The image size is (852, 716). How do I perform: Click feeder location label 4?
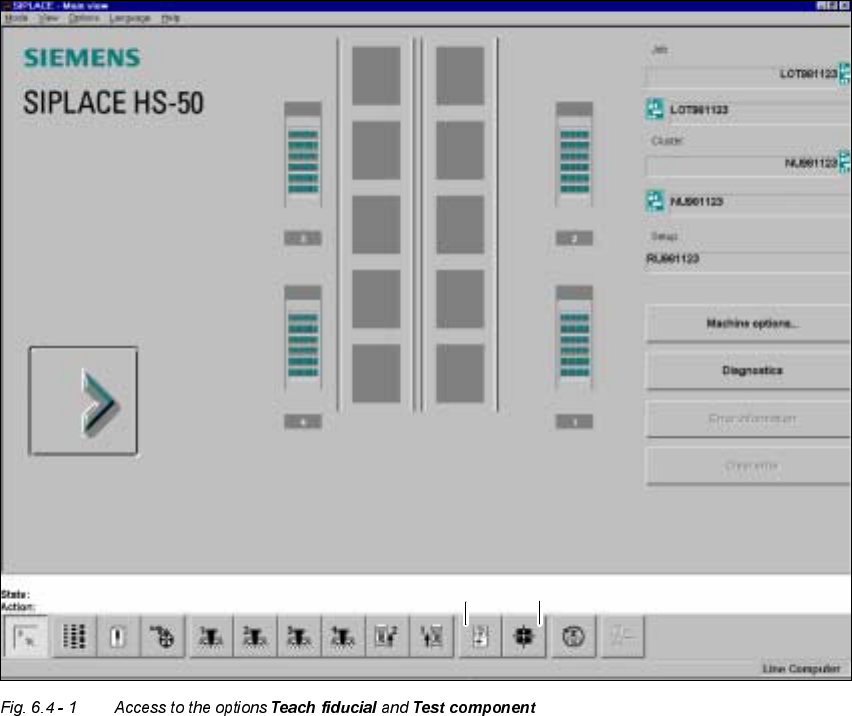tap(303, 422)
